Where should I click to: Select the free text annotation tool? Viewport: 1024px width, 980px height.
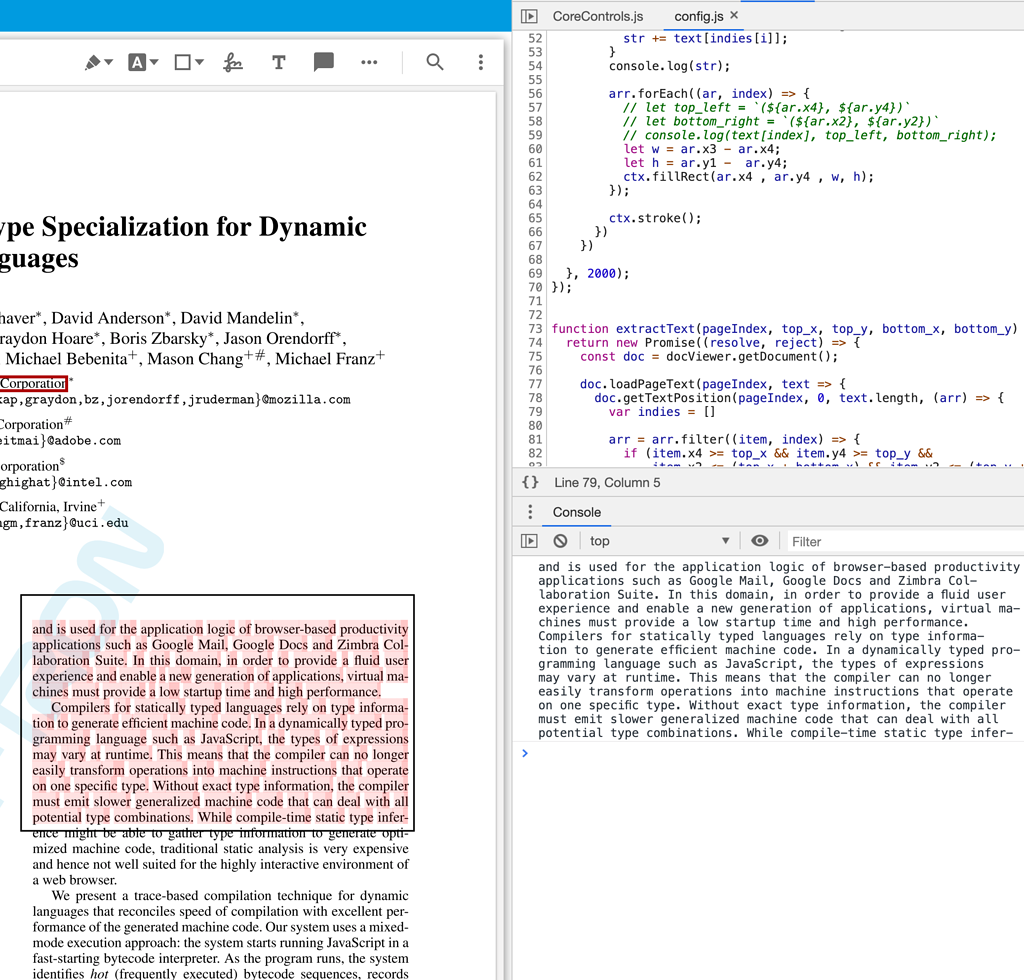click(x=278, y=62)
